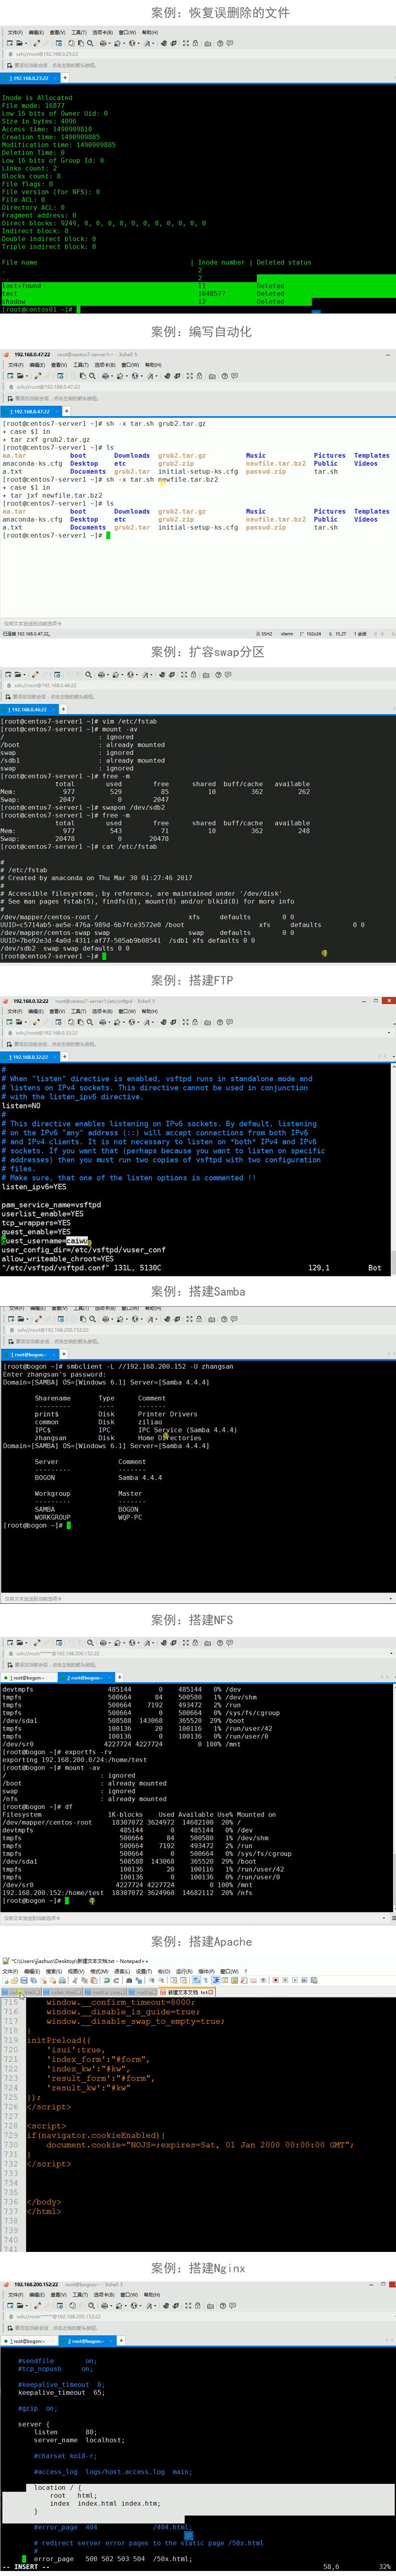Click New session icon in 192.168.0.32:22 toolbar
Viewport: 396px width, 2576px height.
pos(10,1022)
